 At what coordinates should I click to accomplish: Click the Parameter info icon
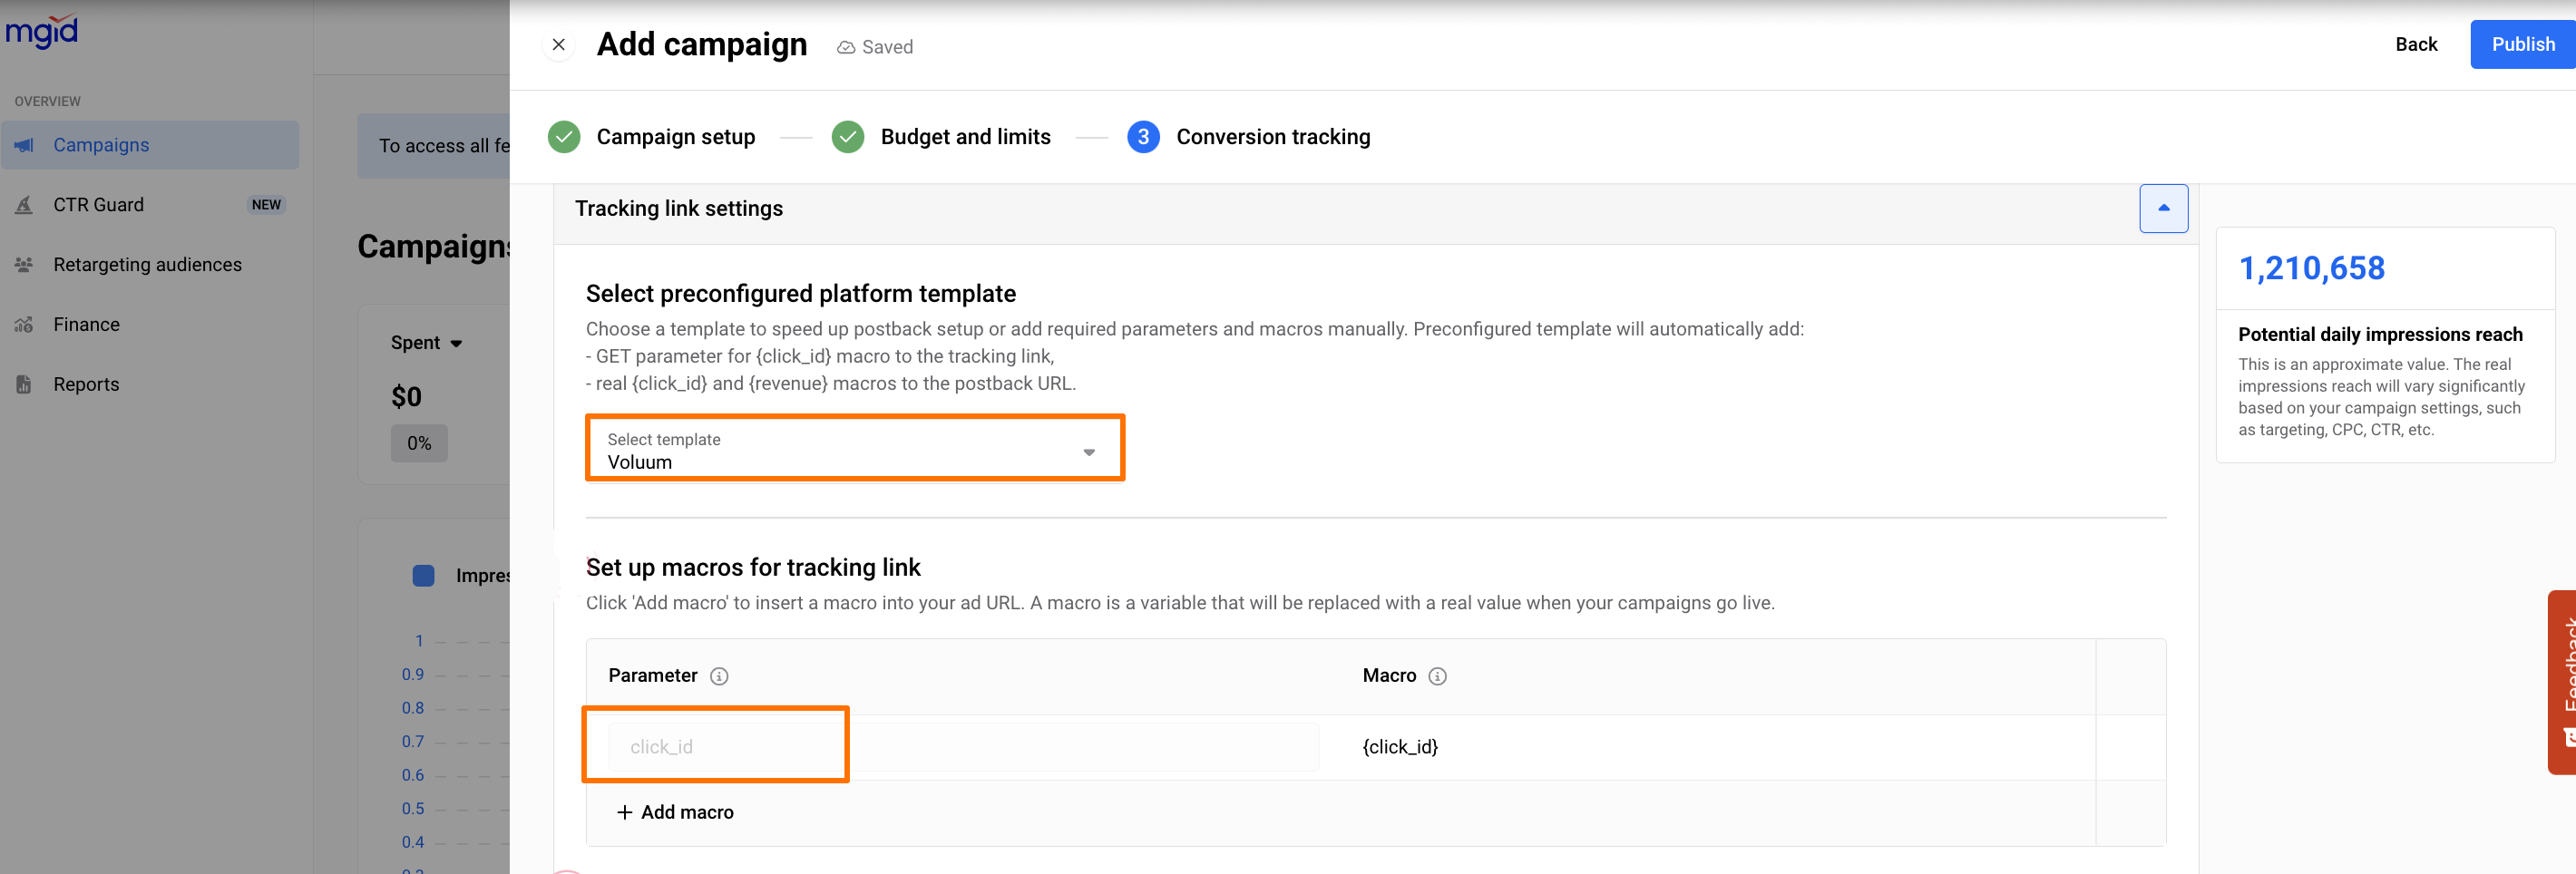[x=719, y=676]
